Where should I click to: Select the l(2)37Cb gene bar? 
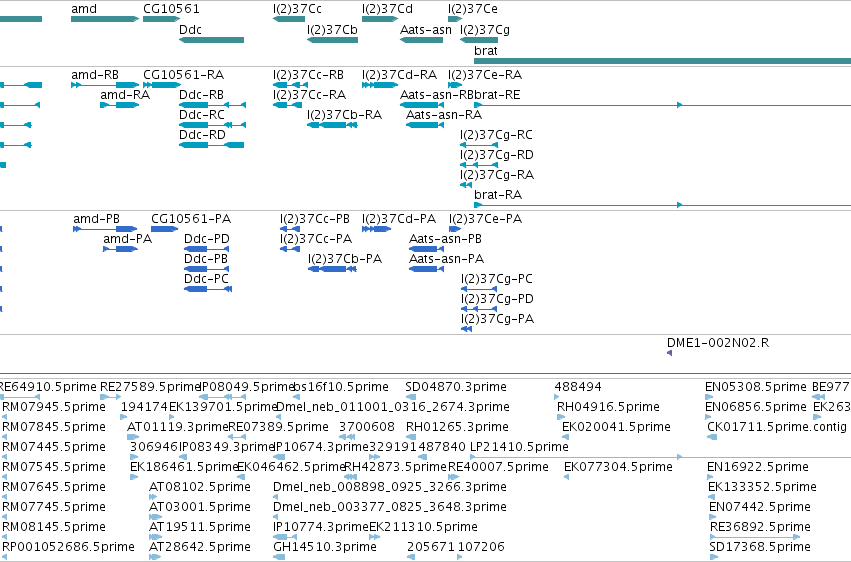click(x=332, y=40)
